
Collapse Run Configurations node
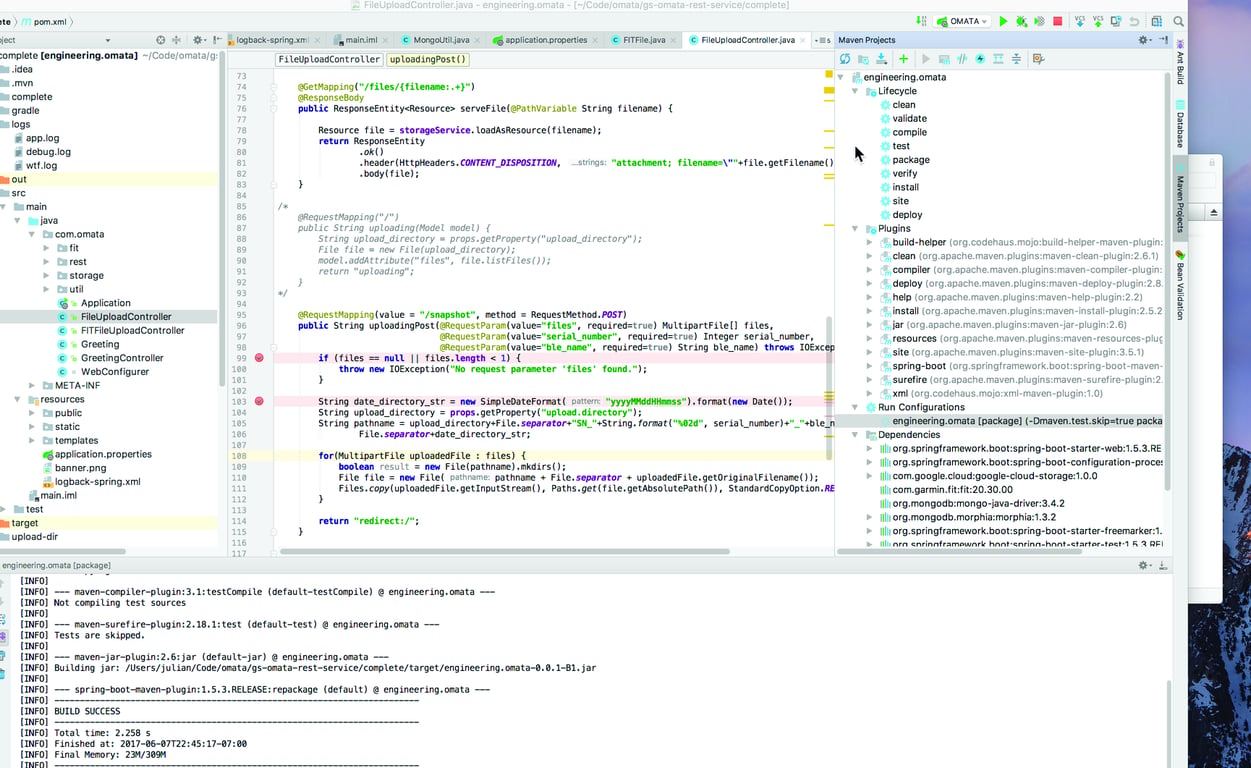(856, 407)
